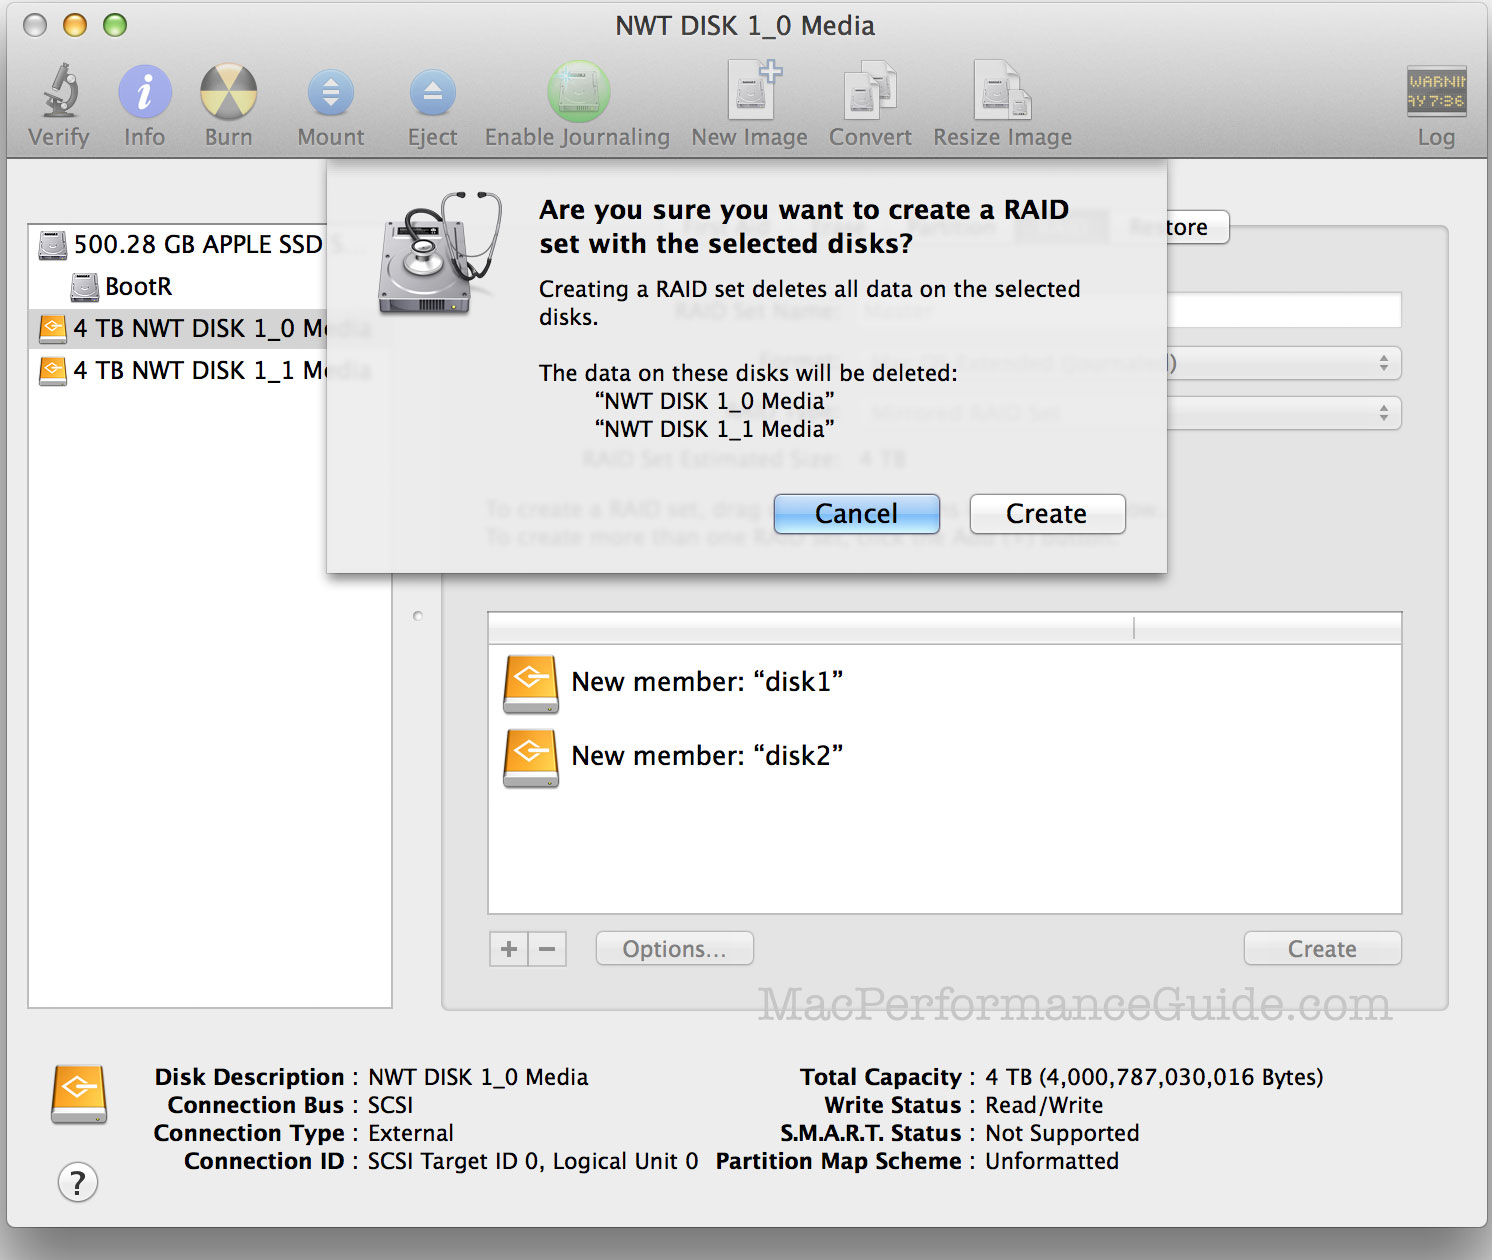This screenshot has height=1260, width=1492.
Task: Click the window title "NWT DISK 1_0 Media"
Action: point(745,26)
